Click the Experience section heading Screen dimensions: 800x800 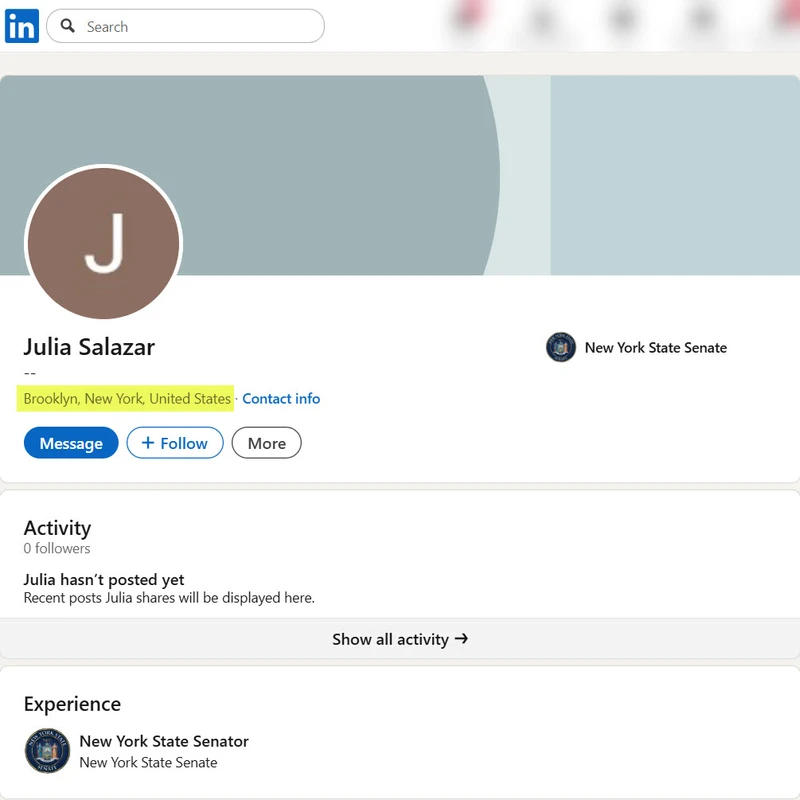[72, 704]
